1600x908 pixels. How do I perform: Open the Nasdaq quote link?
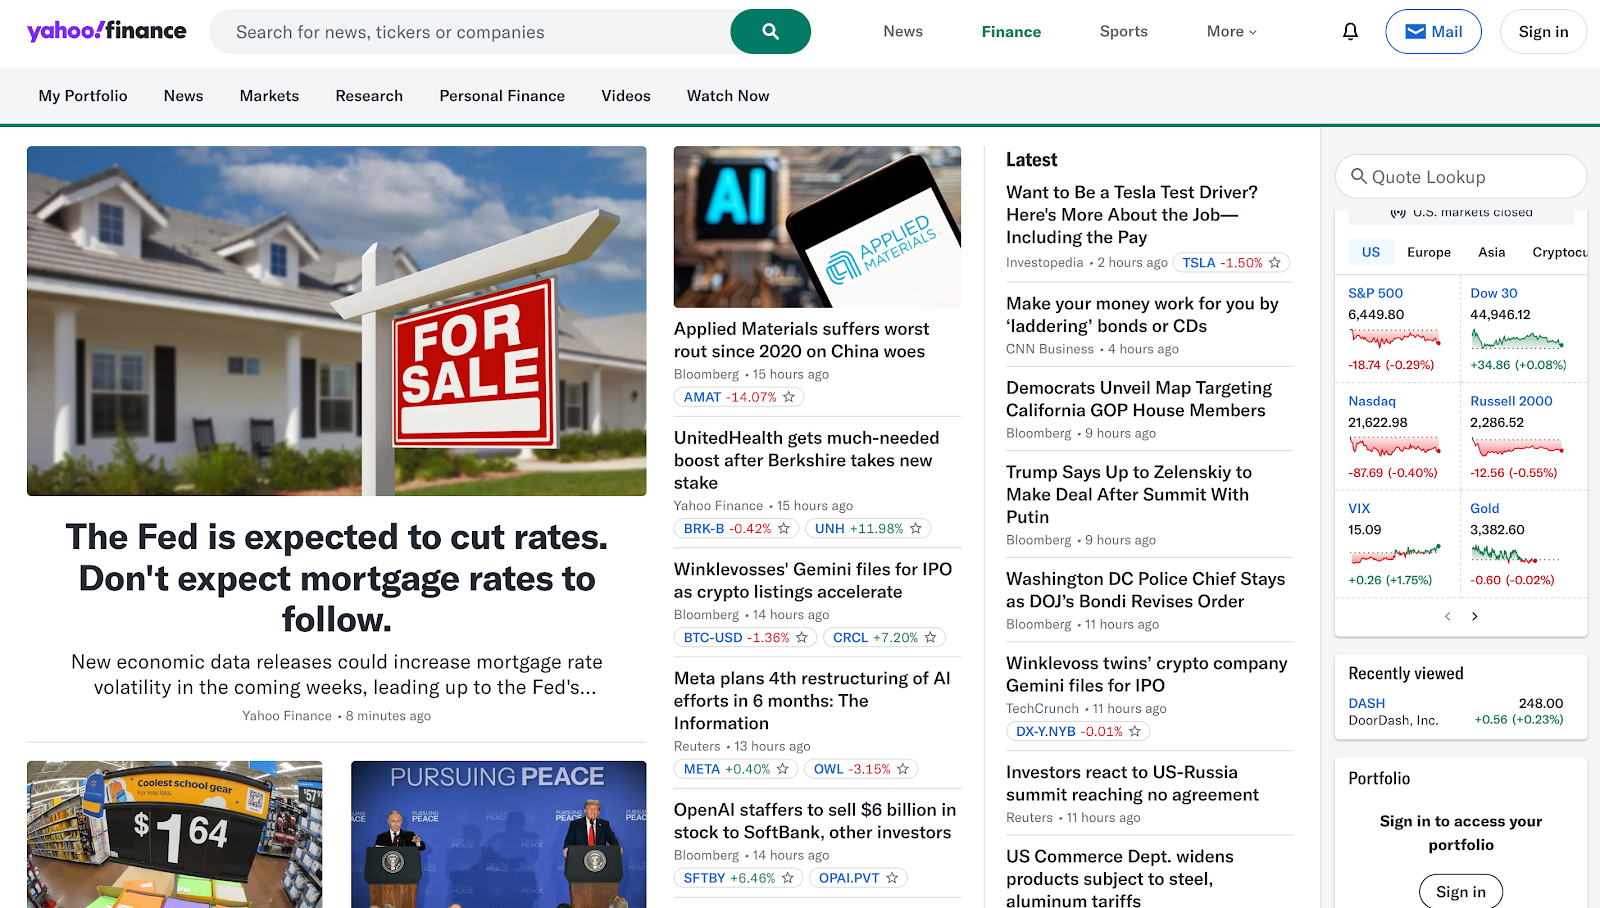pyautogui.click(x=1372, y=401)
